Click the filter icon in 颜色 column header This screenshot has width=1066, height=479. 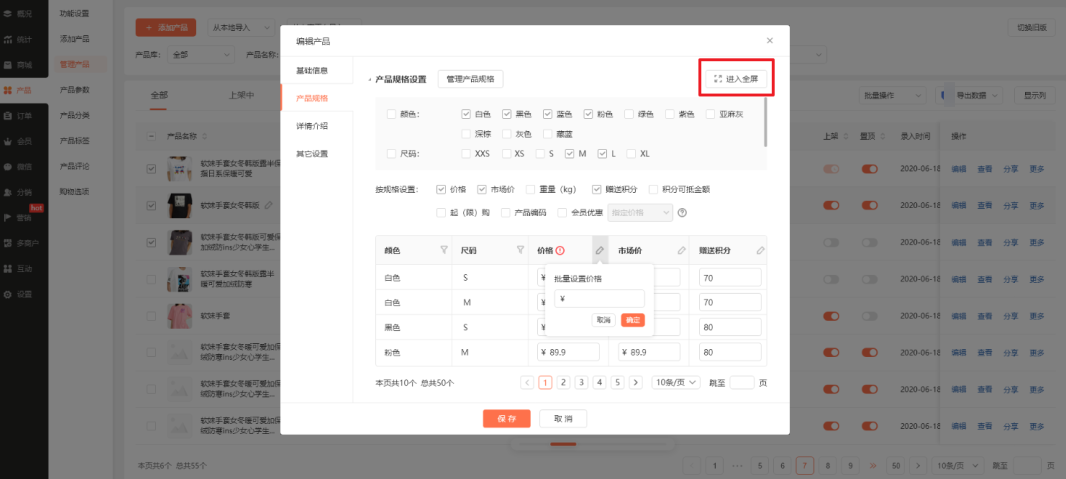click(444, 250)
